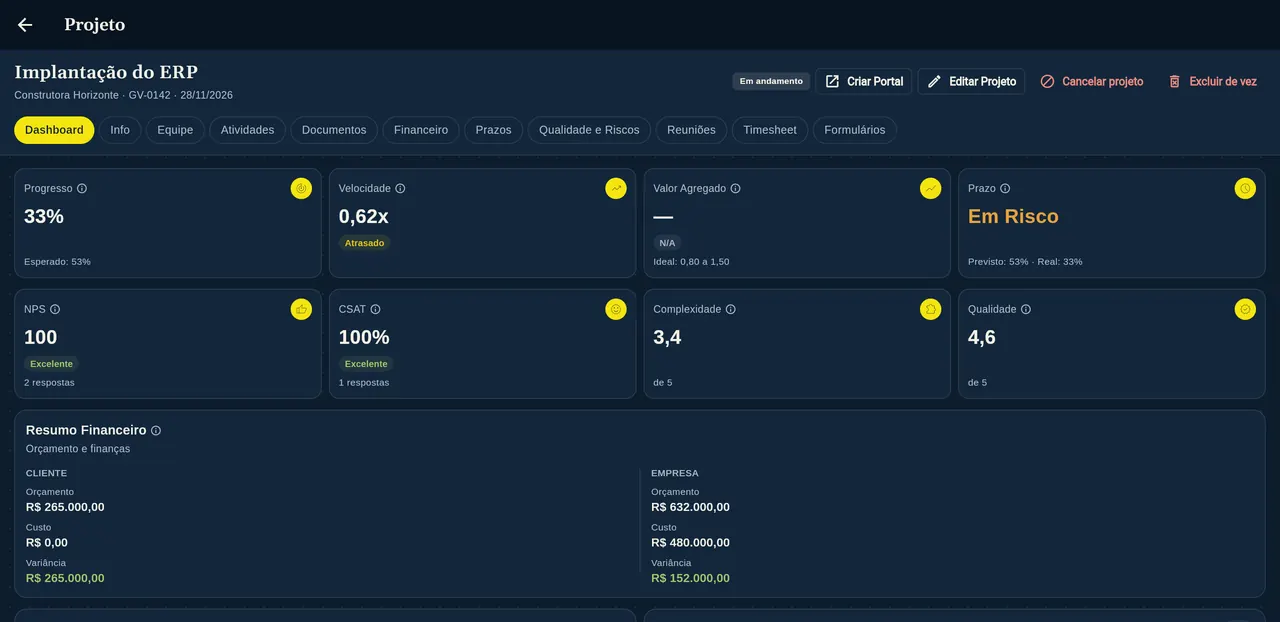Click the Criar Portal button
The height and width of the screenshot is (622, 1280).
[864, 81]
